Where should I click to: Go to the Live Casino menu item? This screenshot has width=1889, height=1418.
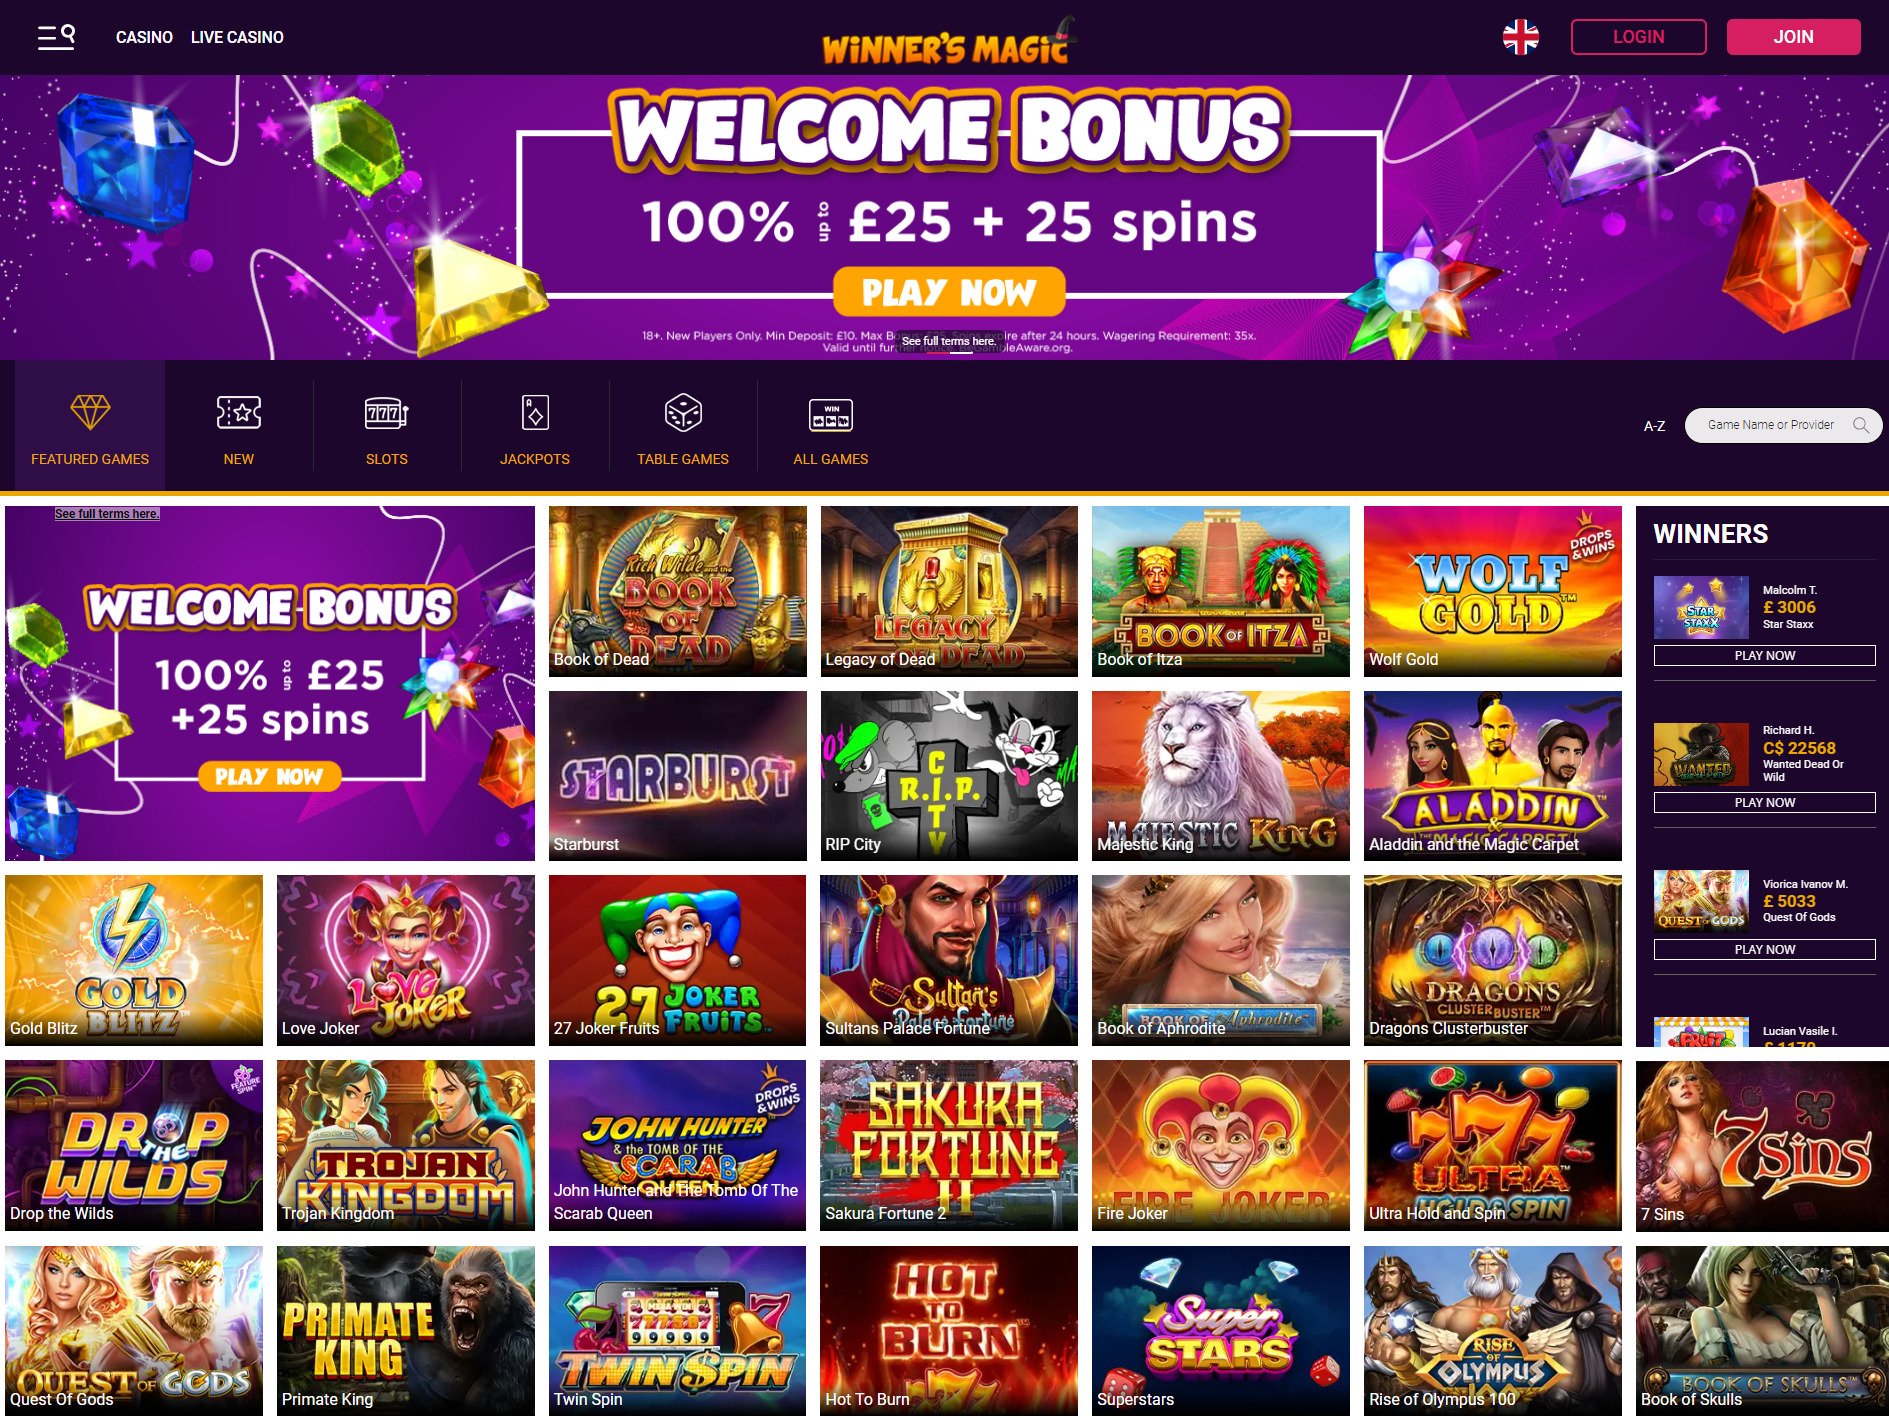tap(237, 37)
